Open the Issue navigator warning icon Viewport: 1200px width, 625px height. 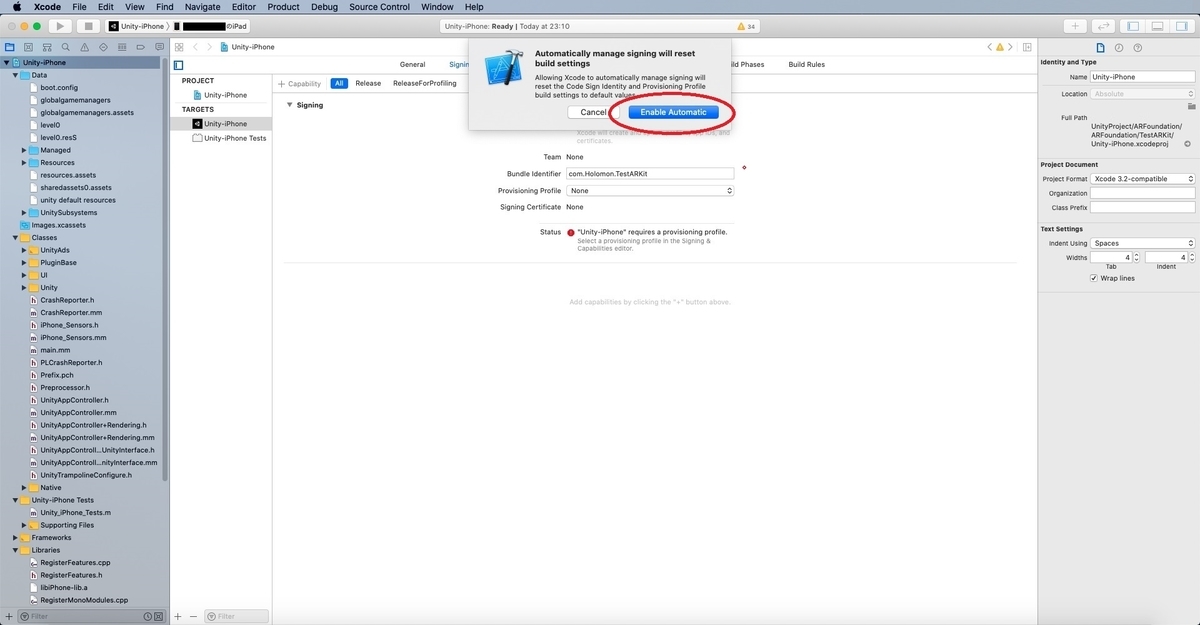click(x=85, y=47)
